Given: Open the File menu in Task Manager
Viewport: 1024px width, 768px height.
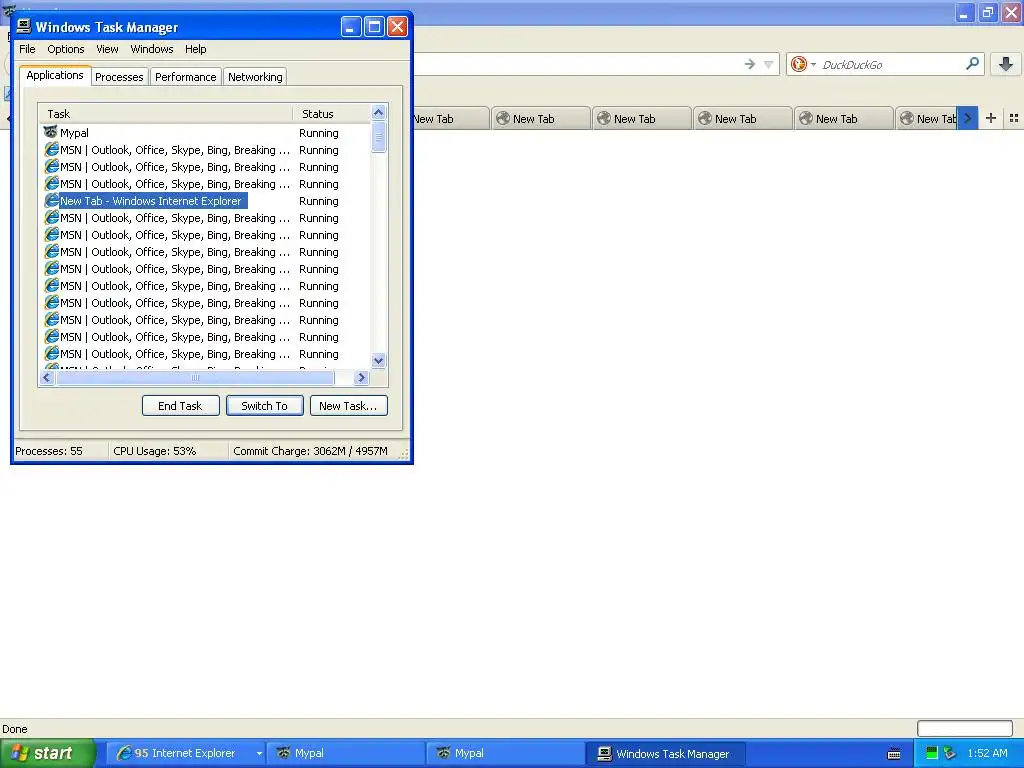Looking at the screenshot, I should point(27,49).
